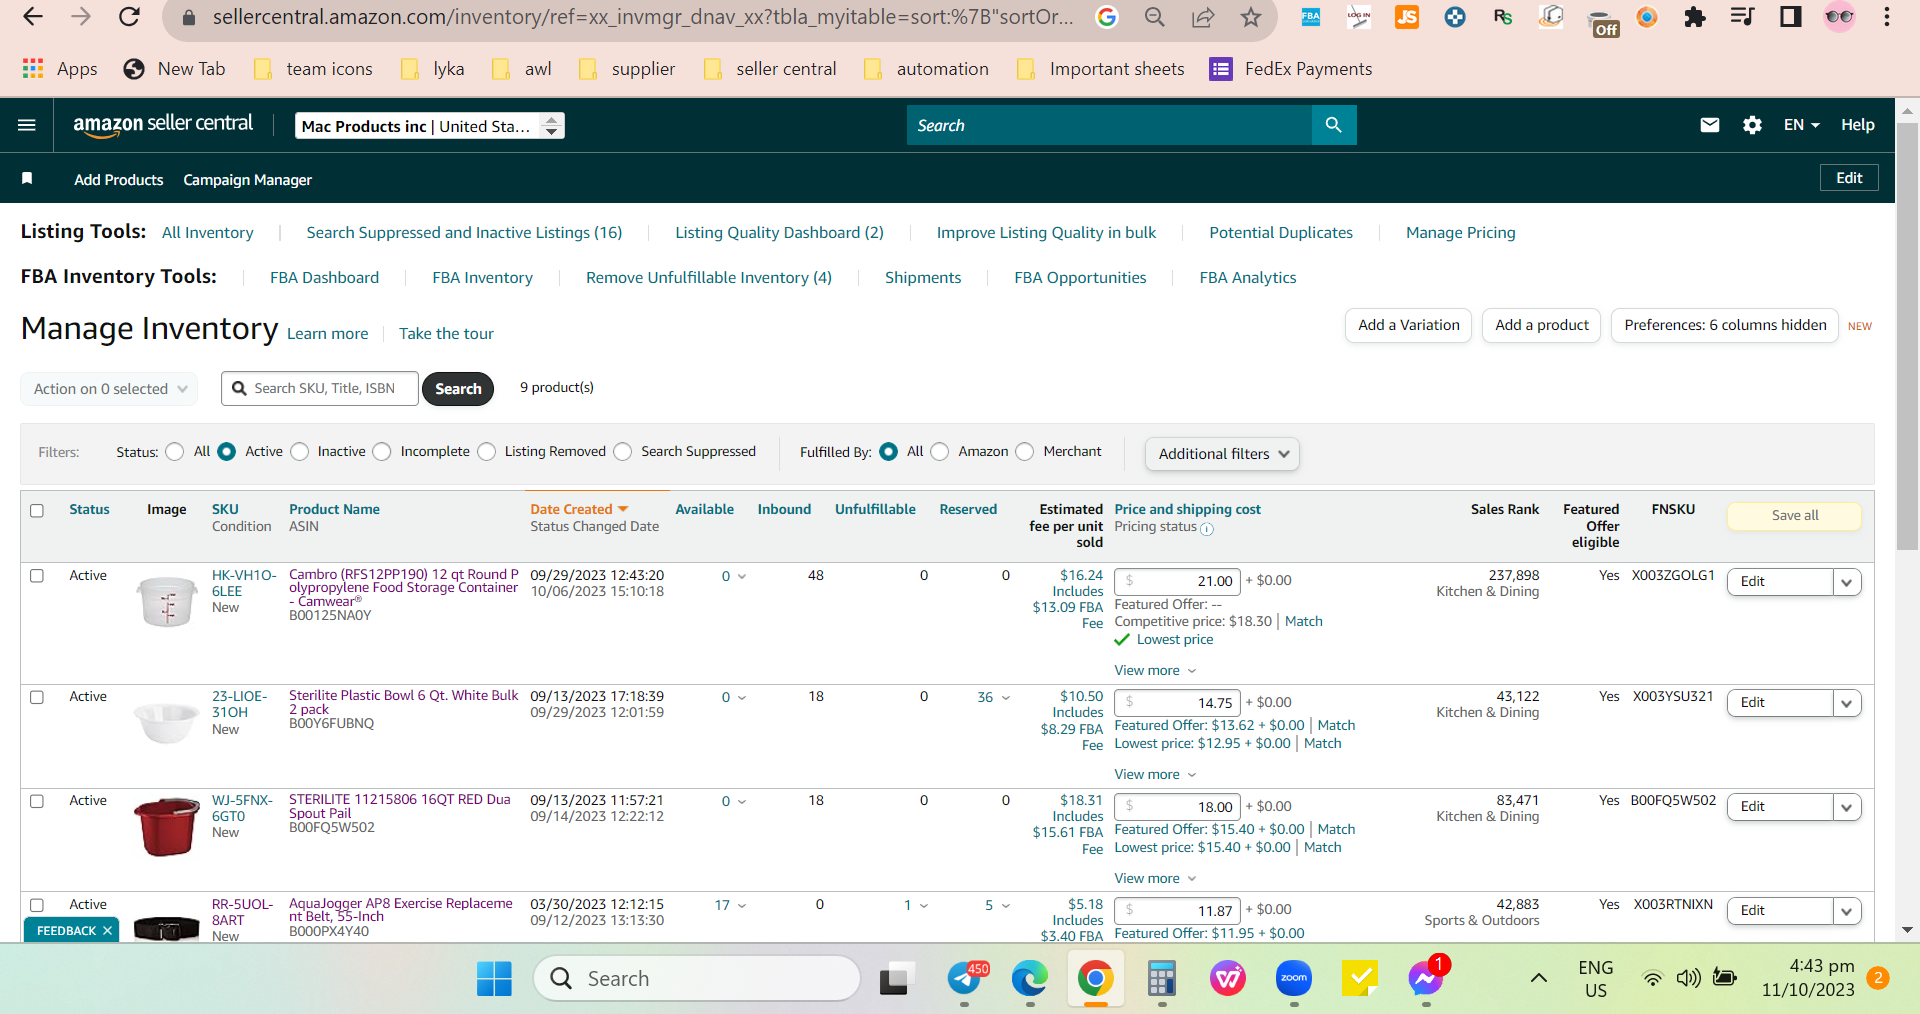The image size is (1920, 1014).
Task: Select the Incomplete status radio button
Action: point(382,452)
